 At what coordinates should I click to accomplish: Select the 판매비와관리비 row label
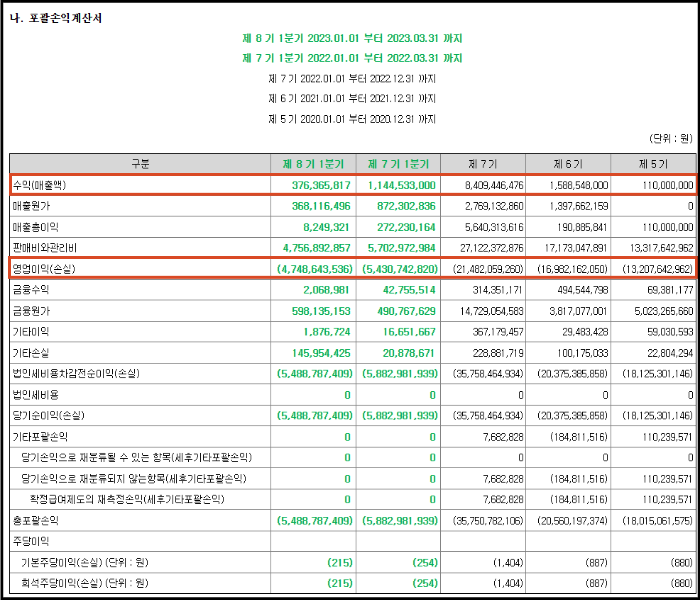pyautogui.click(x=45, y=248)
